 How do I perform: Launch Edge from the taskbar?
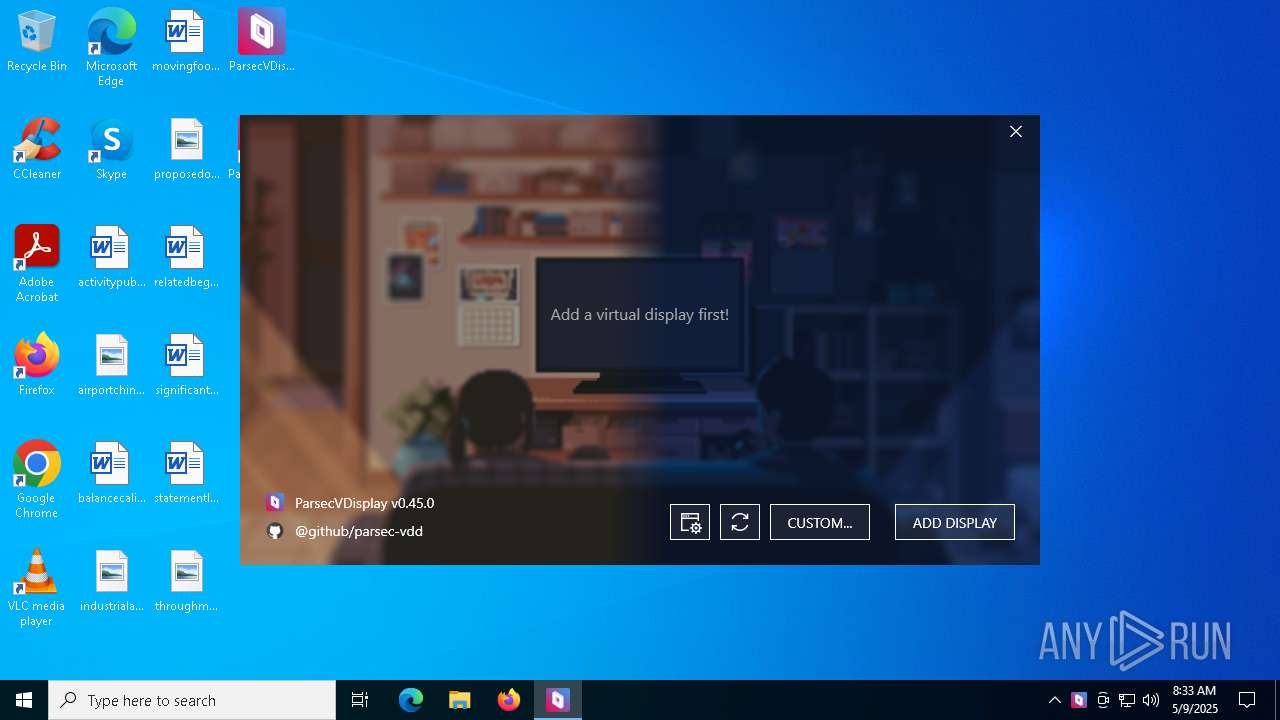411,700
